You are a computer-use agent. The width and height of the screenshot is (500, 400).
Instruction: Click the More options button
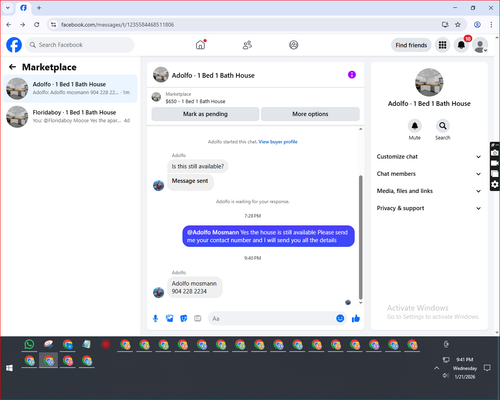pyautogui.click(x=310, y=114)
